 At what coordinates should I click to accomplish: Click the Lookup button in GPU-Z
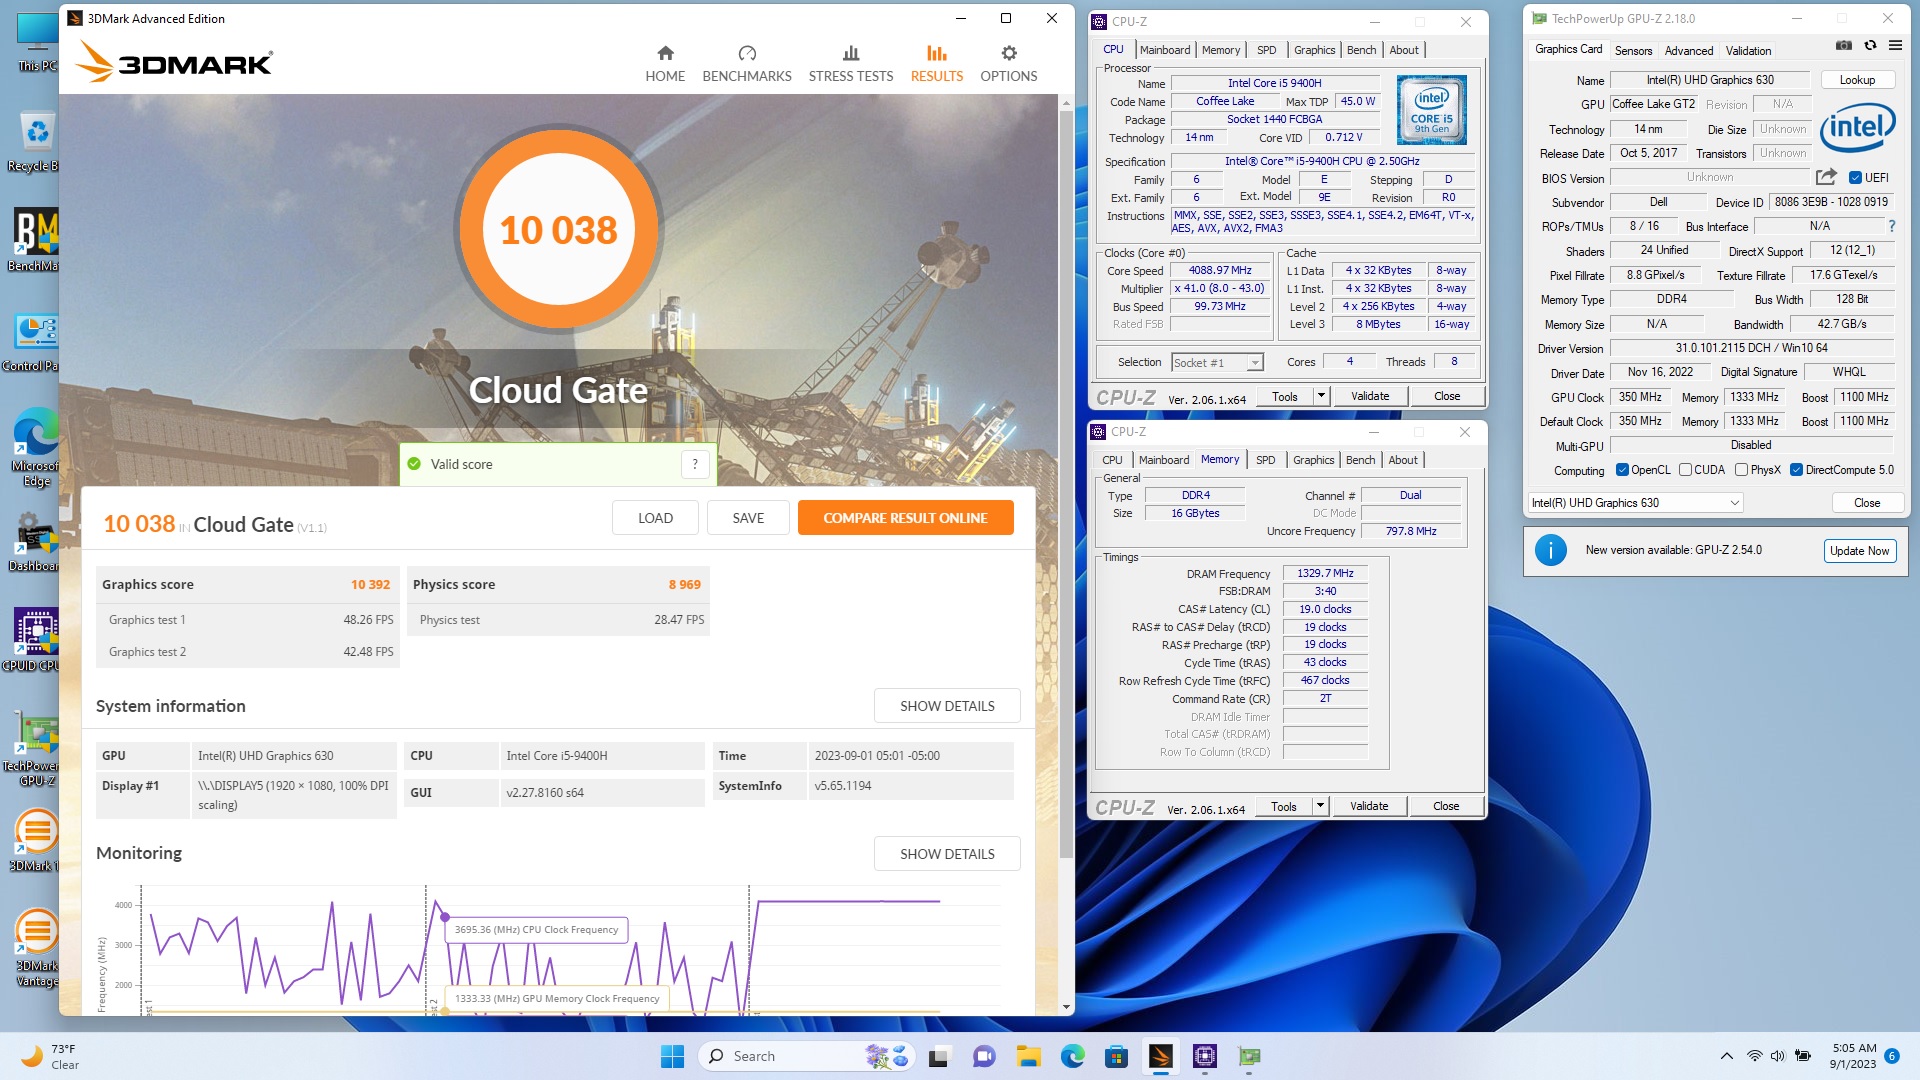pyautogui.click(x=1857, y=80)
